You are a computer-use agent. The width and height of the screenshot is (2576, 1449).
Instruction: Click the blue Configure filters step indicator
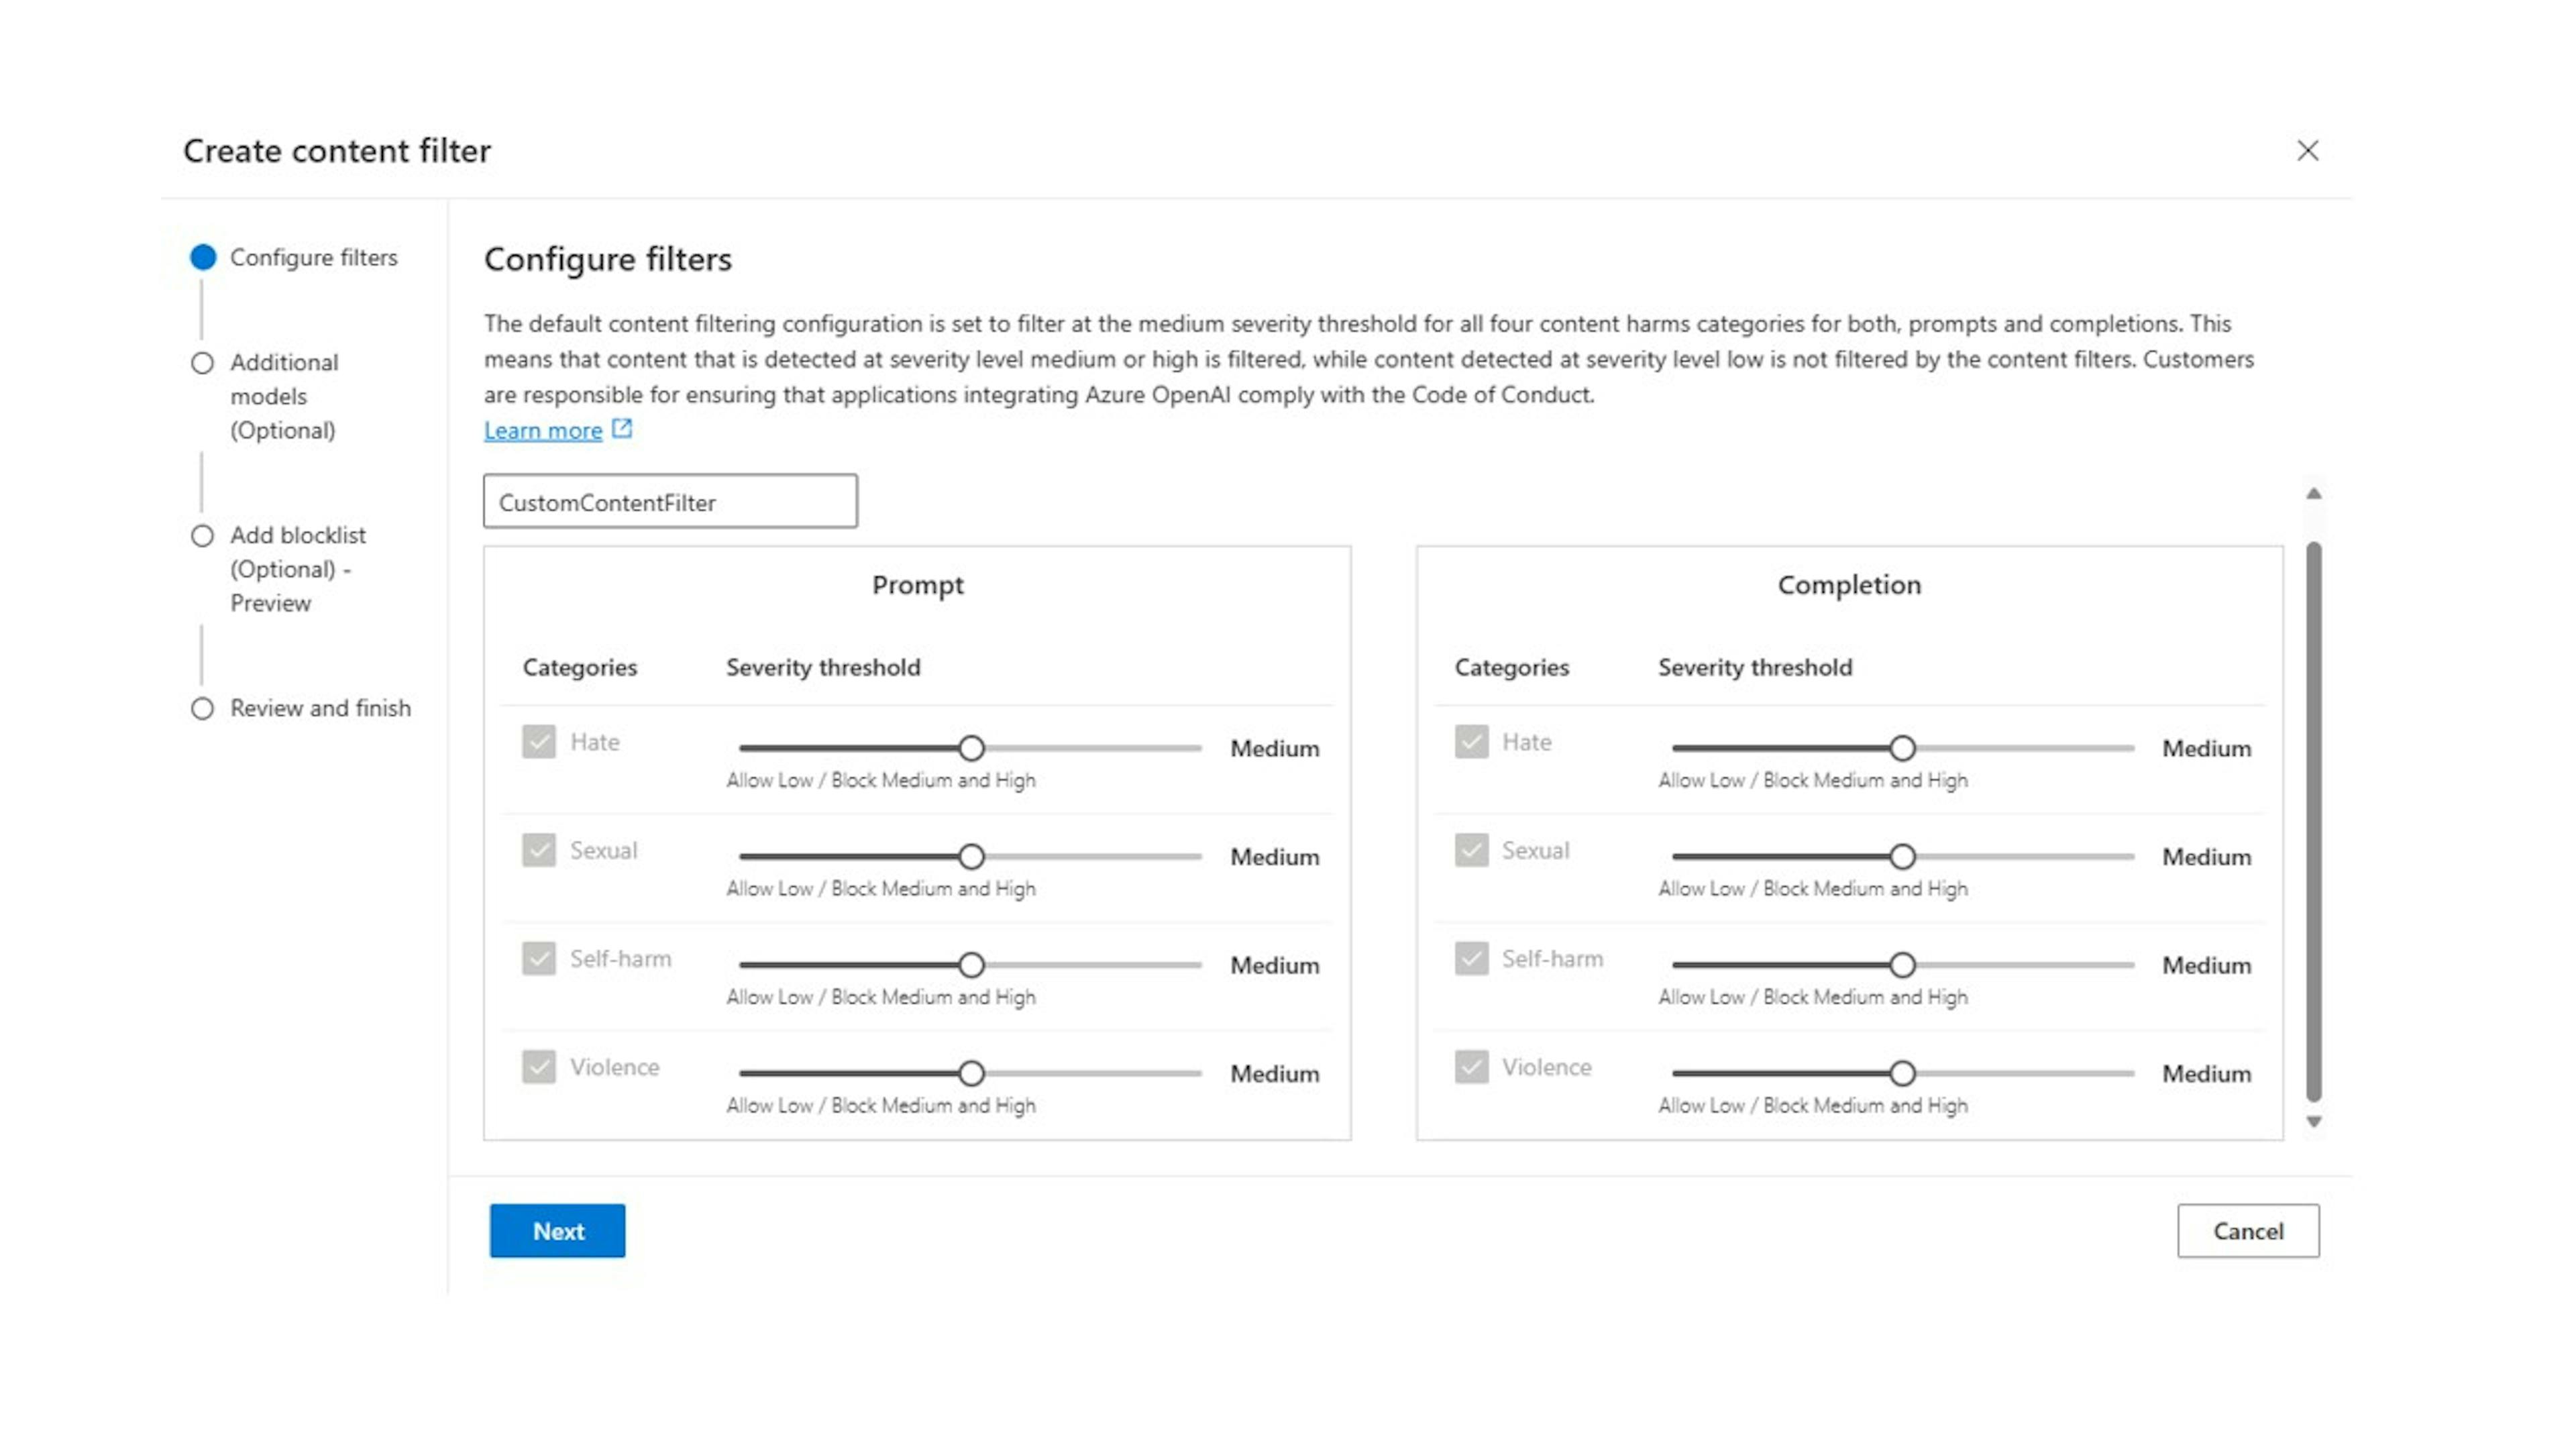pos(203,257)
